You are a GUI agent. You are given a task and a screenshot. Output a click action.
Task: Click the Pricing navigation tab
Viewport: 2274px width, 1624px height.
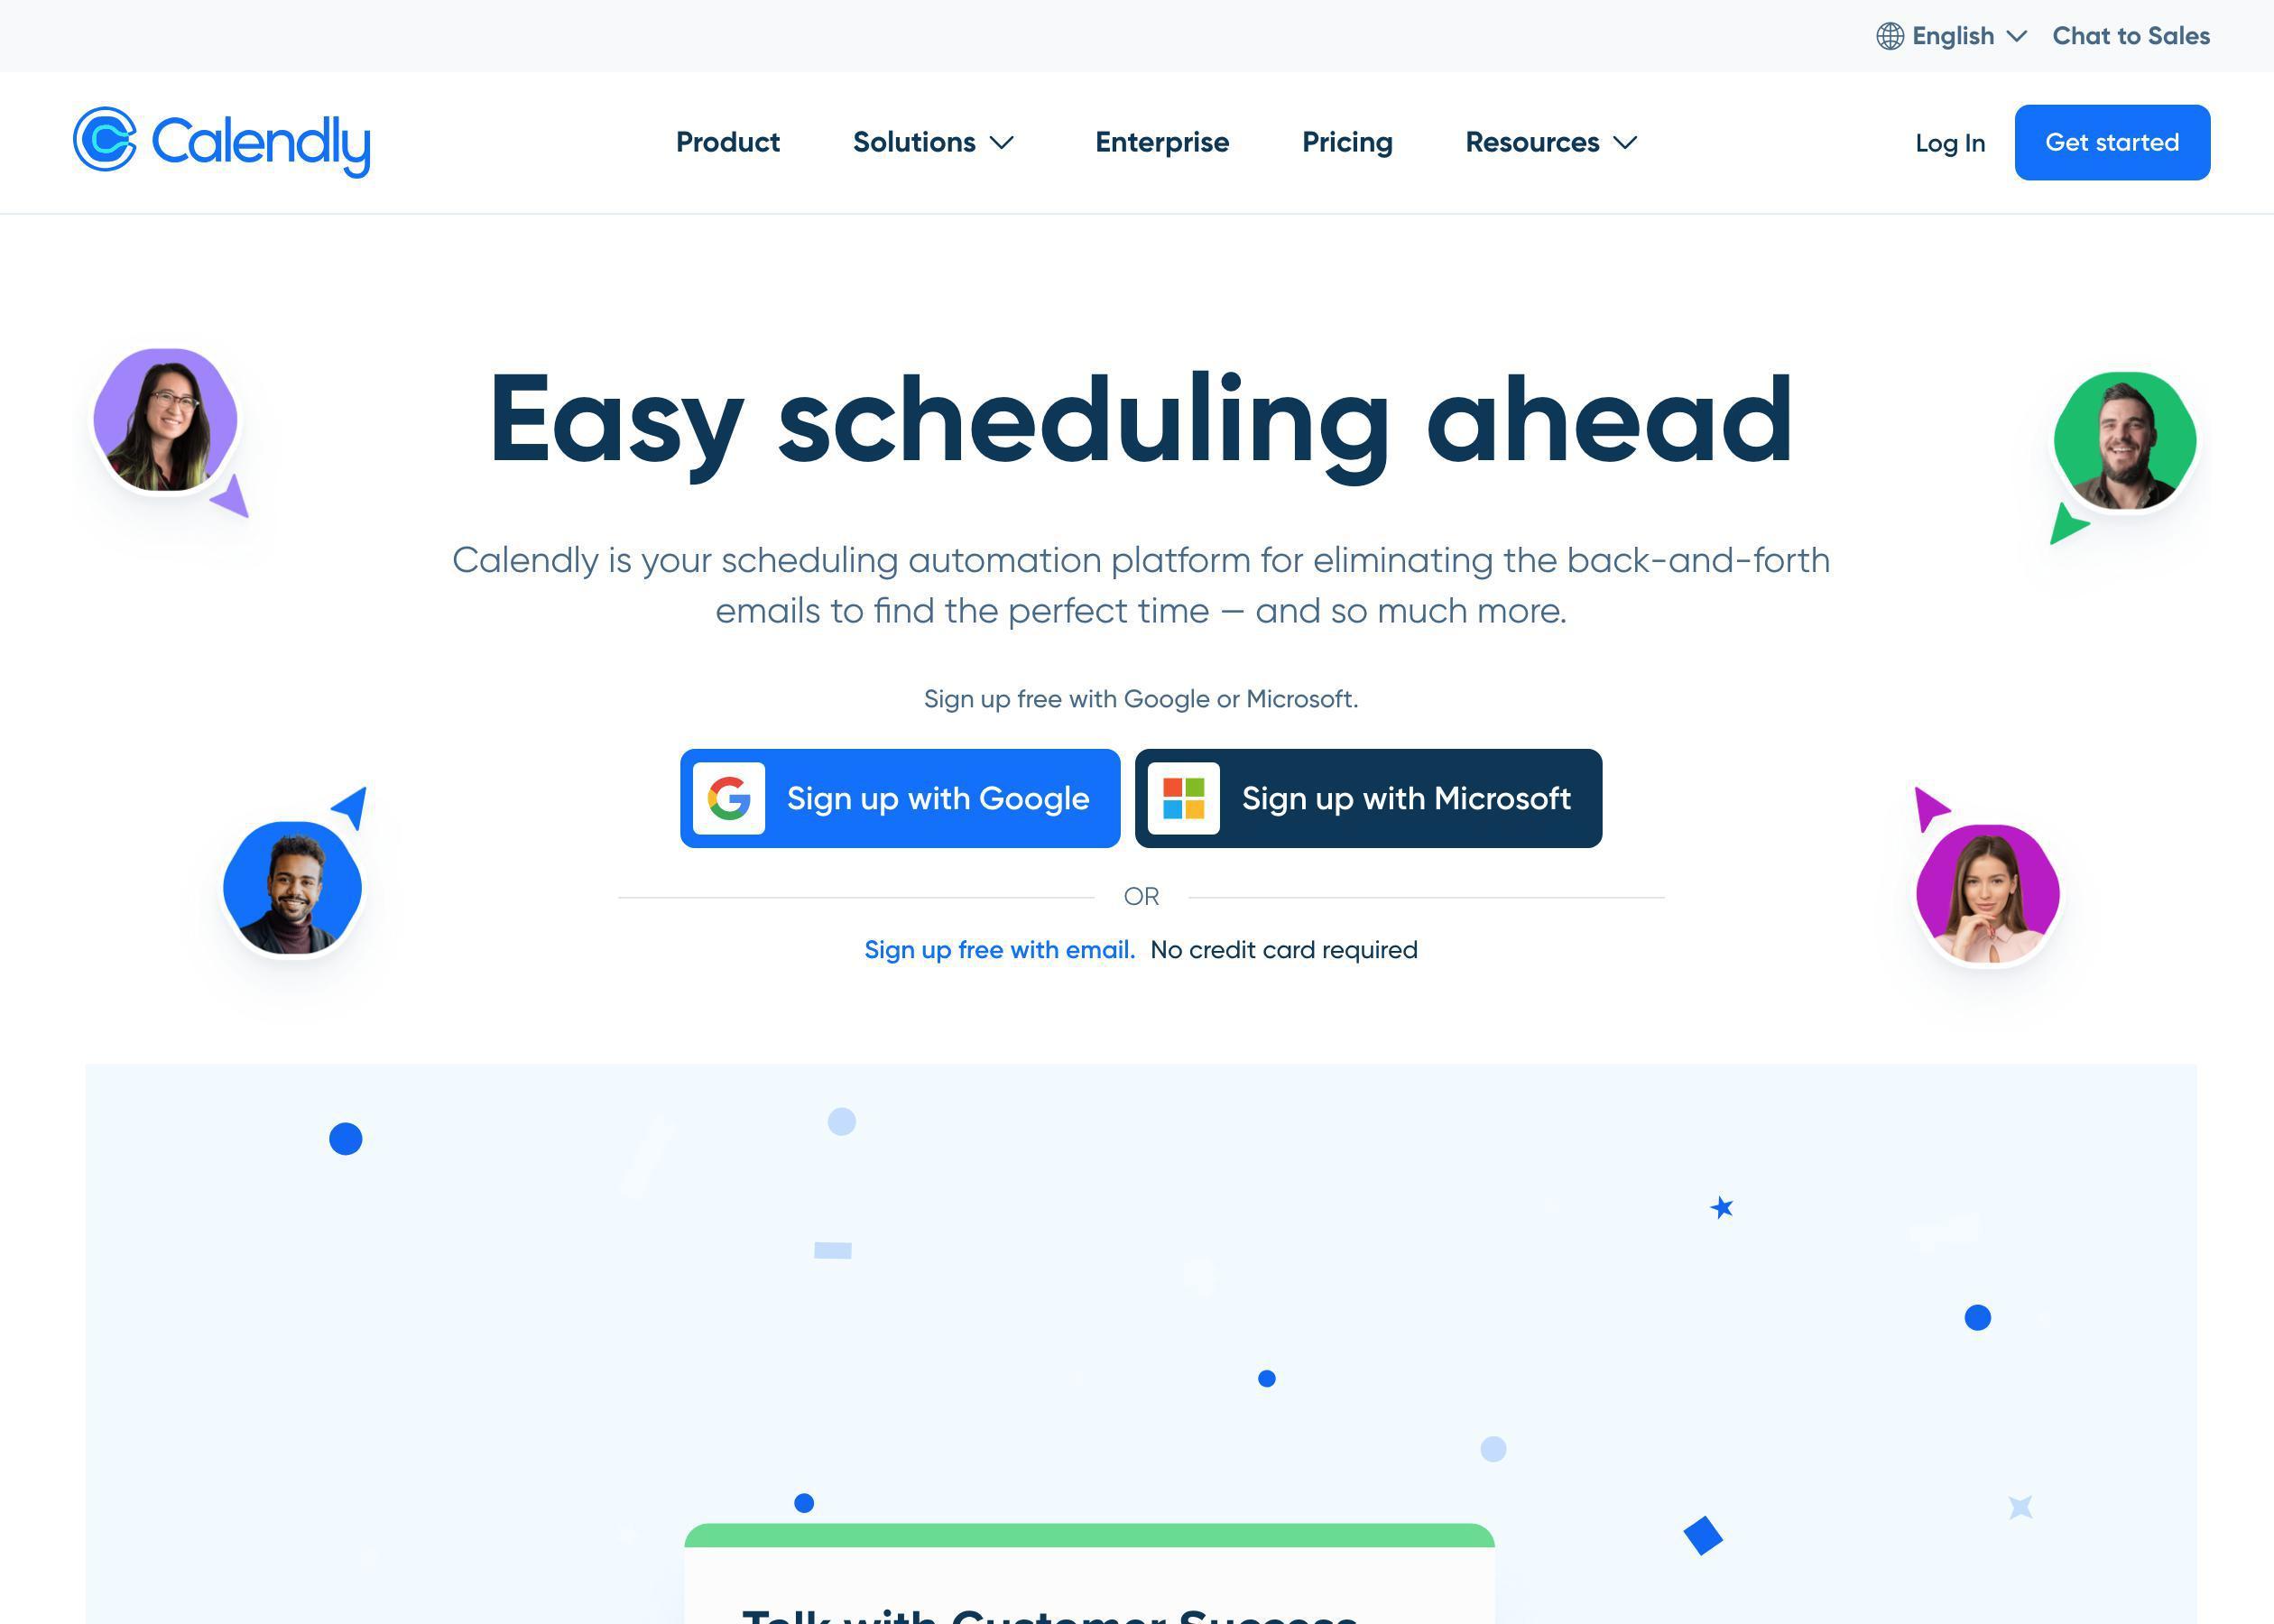tap(1348, 143)
